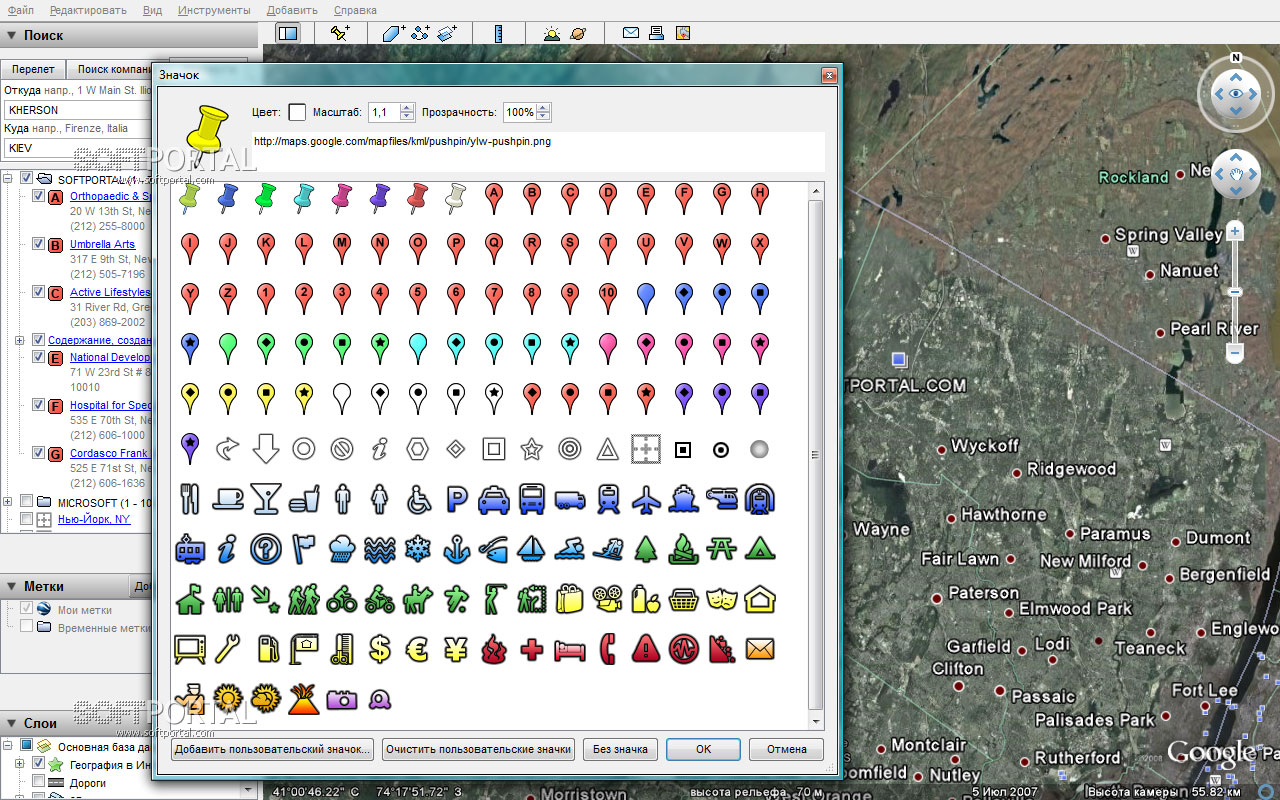This screenshot has height=800, width=1280.
Task: Collapse the Слои panel triangle
Action: [x=11, y=722]
